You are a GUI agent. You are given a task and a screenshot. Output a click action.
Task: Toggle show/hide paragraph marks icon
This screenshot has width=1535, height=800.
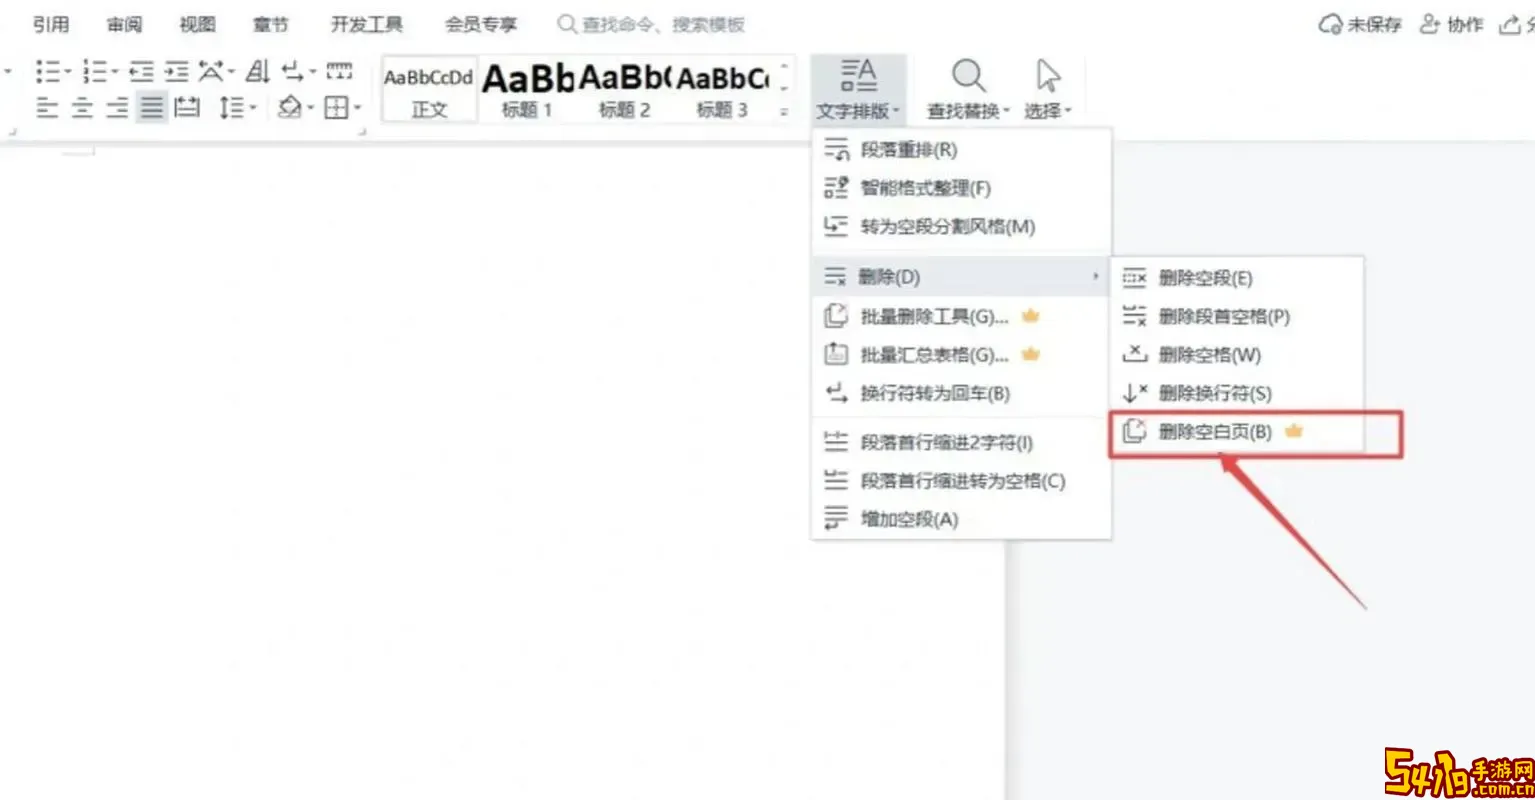292,71
